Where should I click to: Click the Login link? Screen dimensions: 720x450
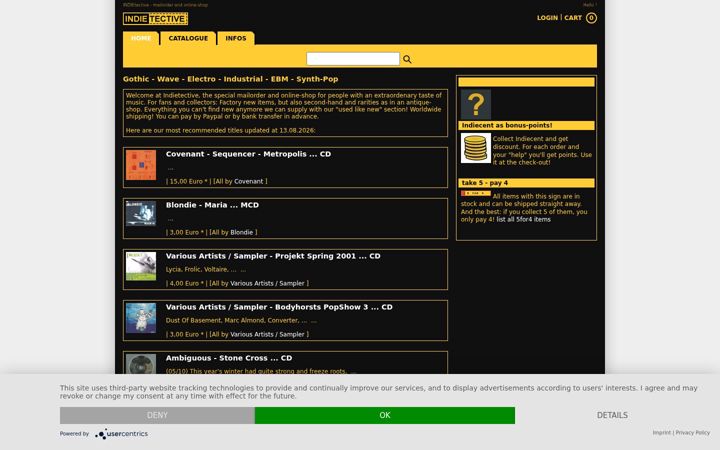click(x=547, y=18)
